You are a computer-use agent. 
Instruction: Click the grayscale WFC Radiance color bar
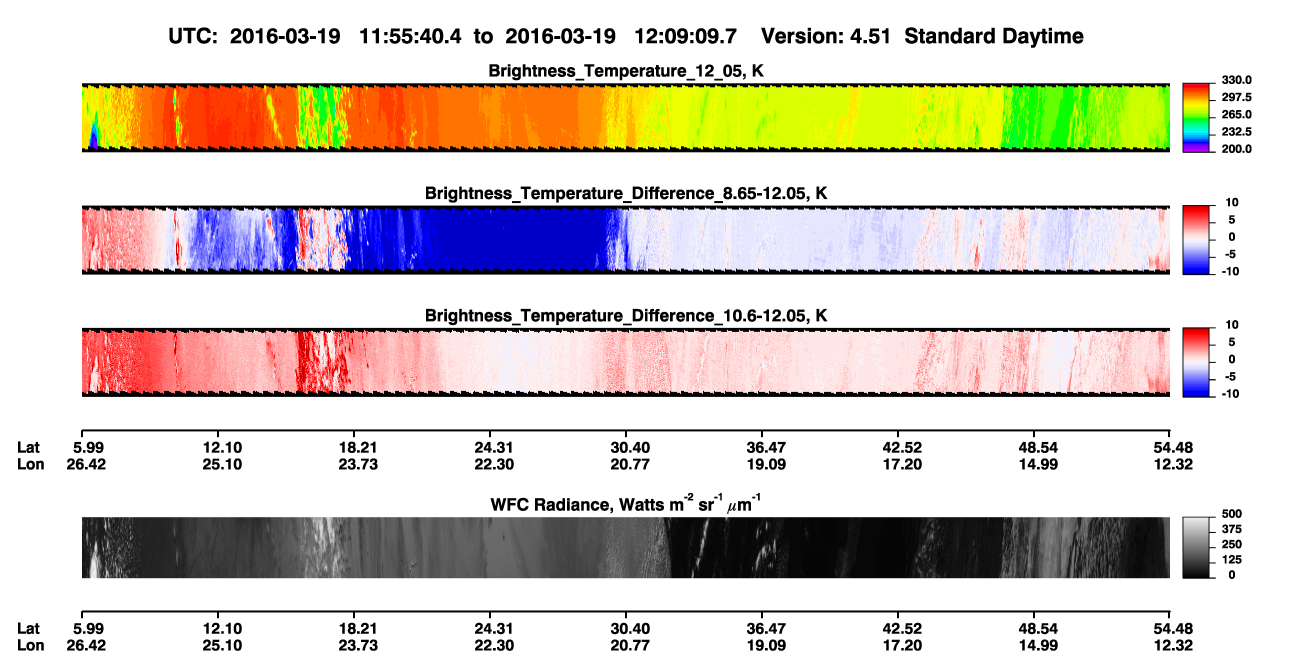tap(1196, 547)
